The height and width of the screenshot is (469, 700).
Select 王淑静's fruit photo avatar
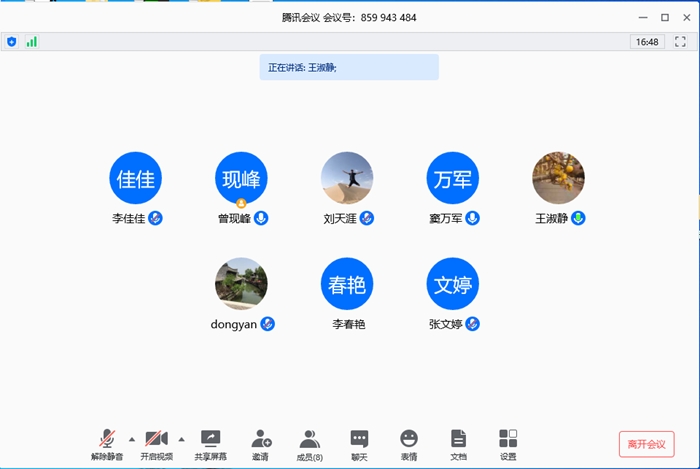coord(558,178)
